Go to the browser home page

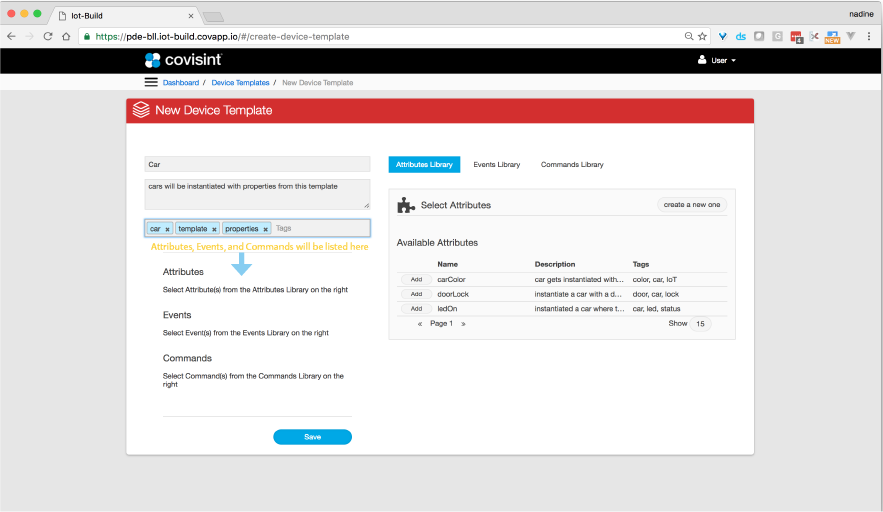[x=66, y=36]
